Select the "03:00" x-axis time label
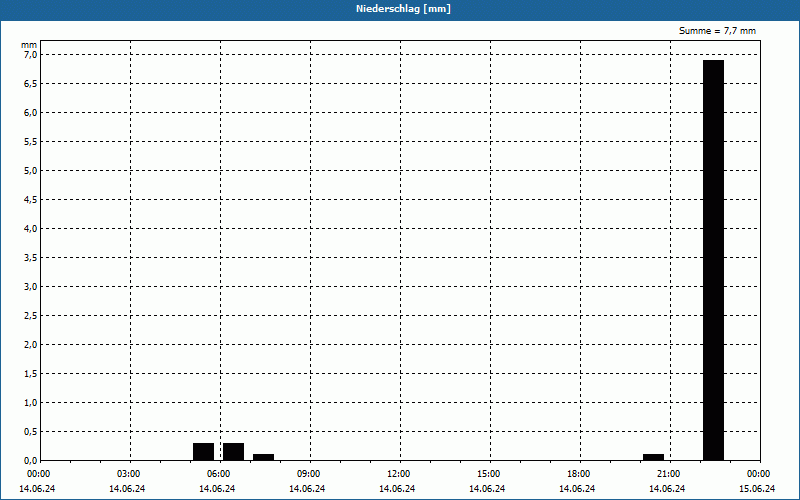 pyautogui.click(x=129, y=474)
